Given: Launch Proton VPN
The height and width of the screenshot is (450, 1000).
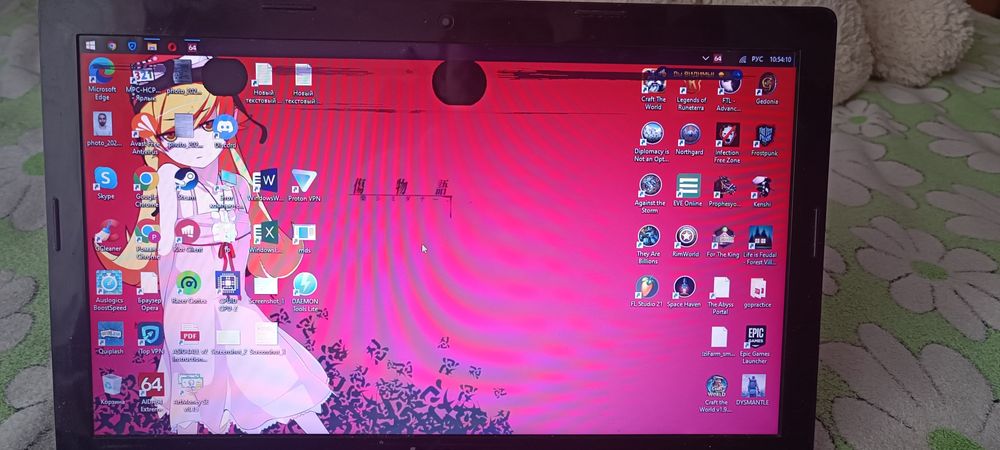Looking at the screenshot, I should (304, 185).
